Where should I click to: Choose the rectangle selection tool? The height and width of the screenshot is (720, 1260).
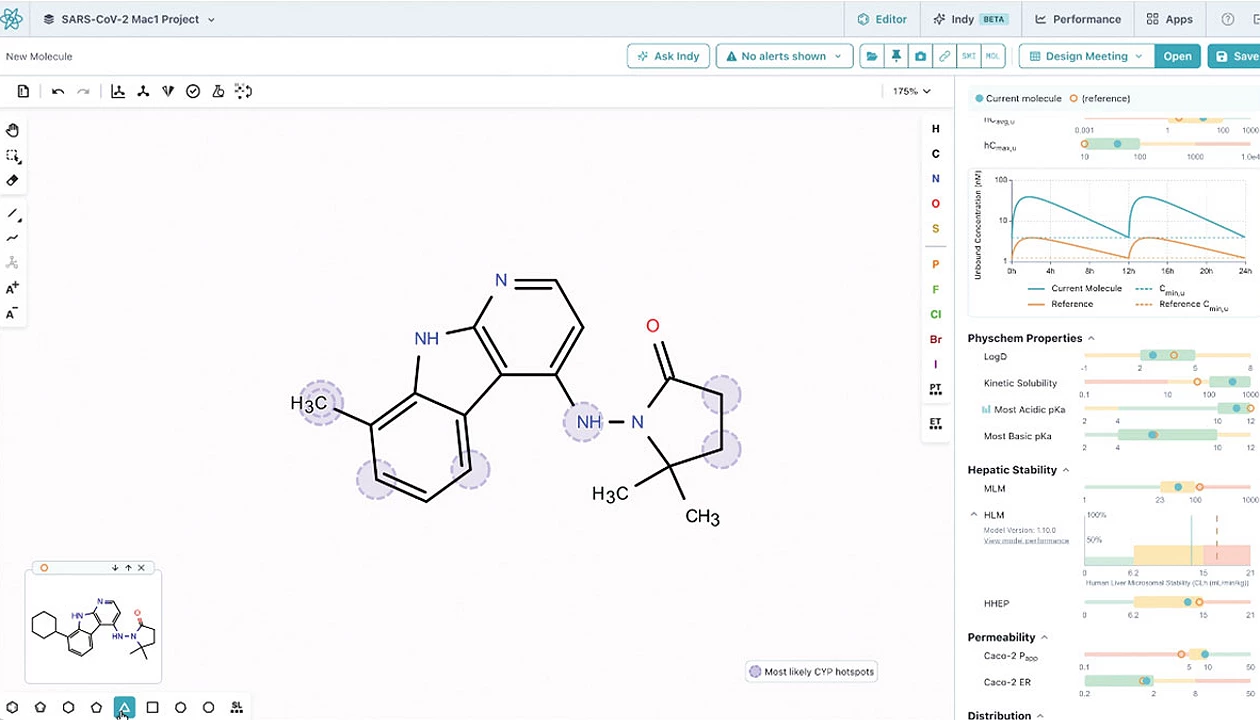tap(12, 156)
